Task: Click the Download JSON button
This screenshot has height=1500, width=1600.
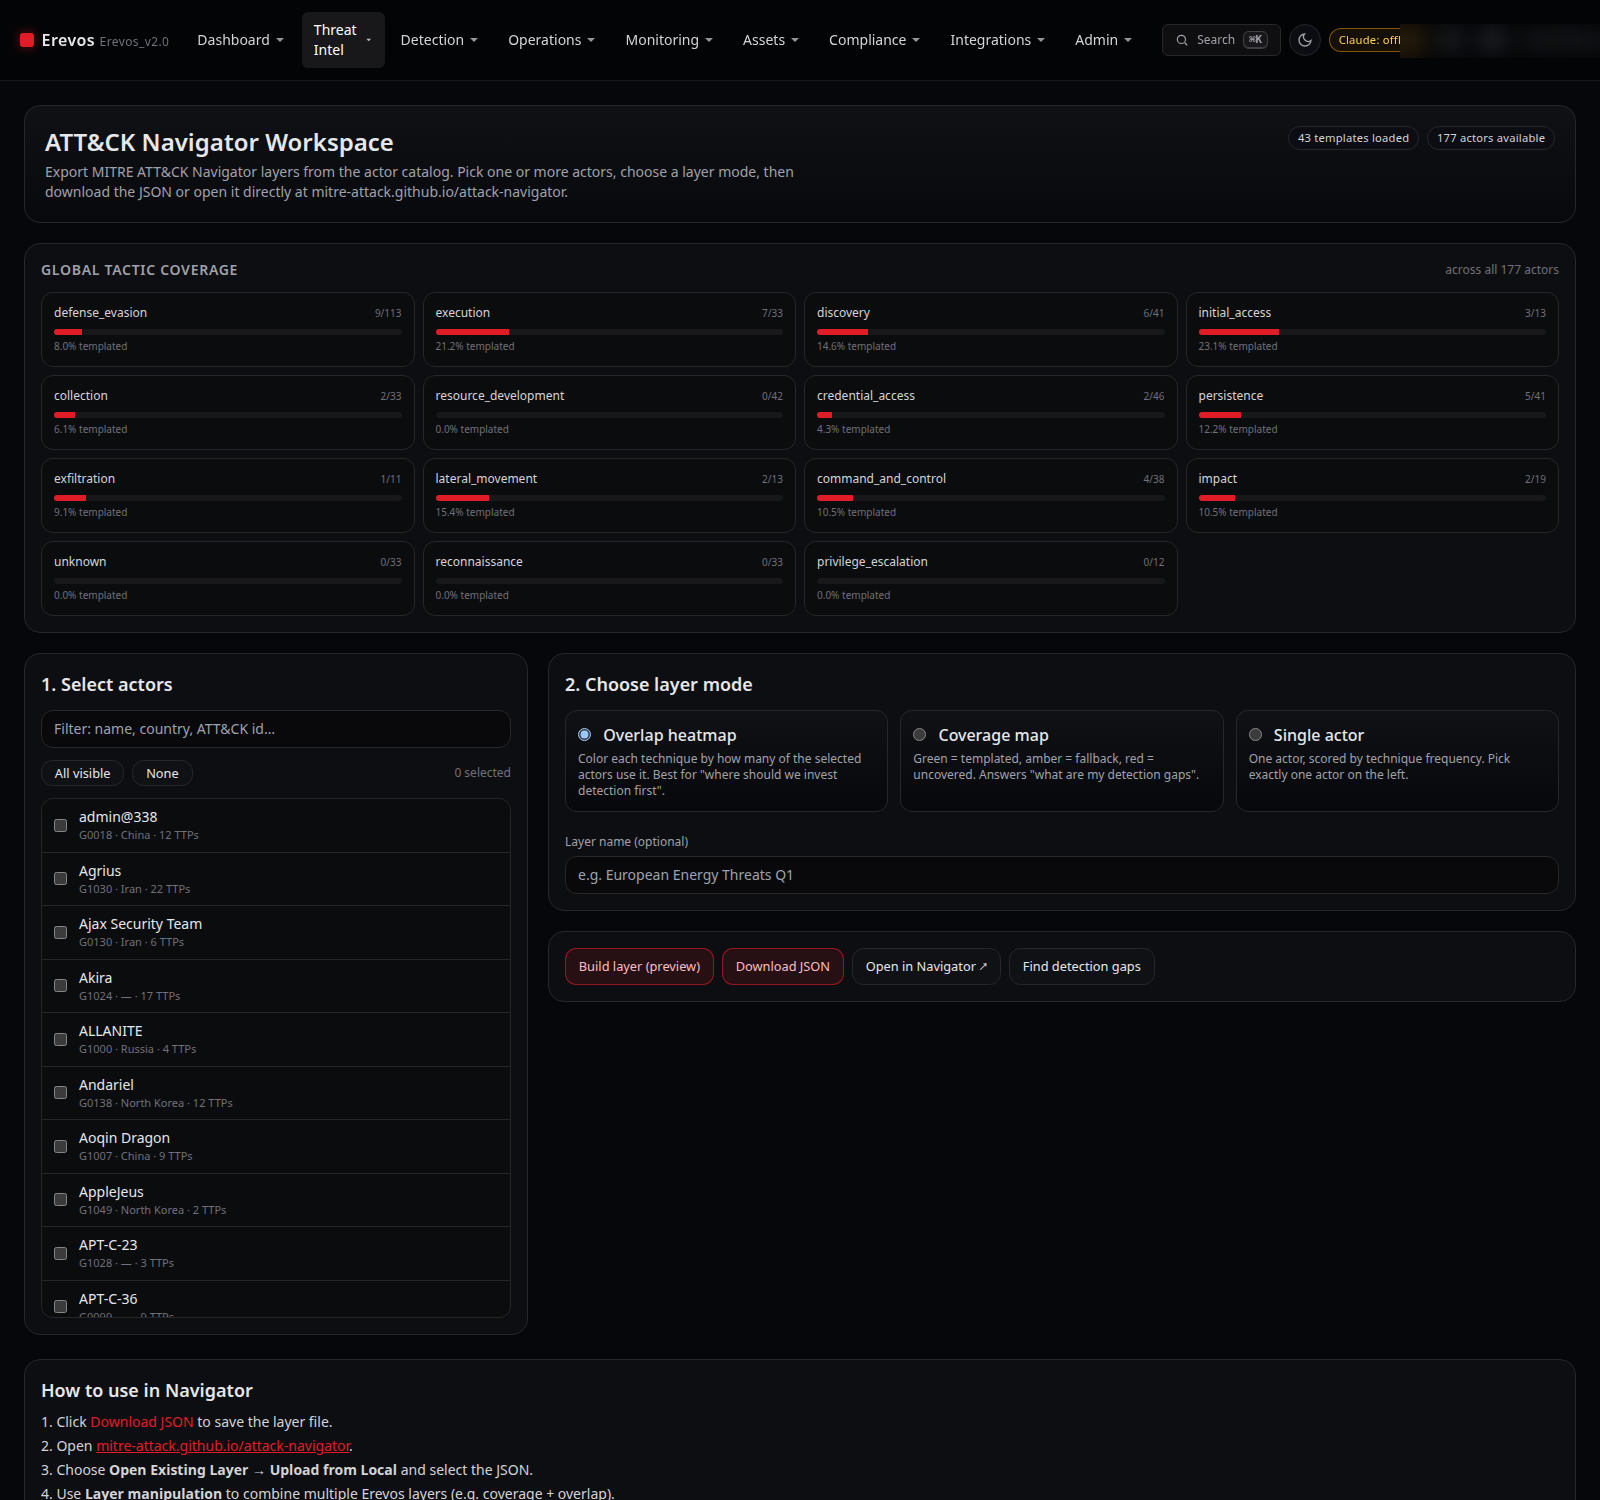Action: [x=783, y=966]
